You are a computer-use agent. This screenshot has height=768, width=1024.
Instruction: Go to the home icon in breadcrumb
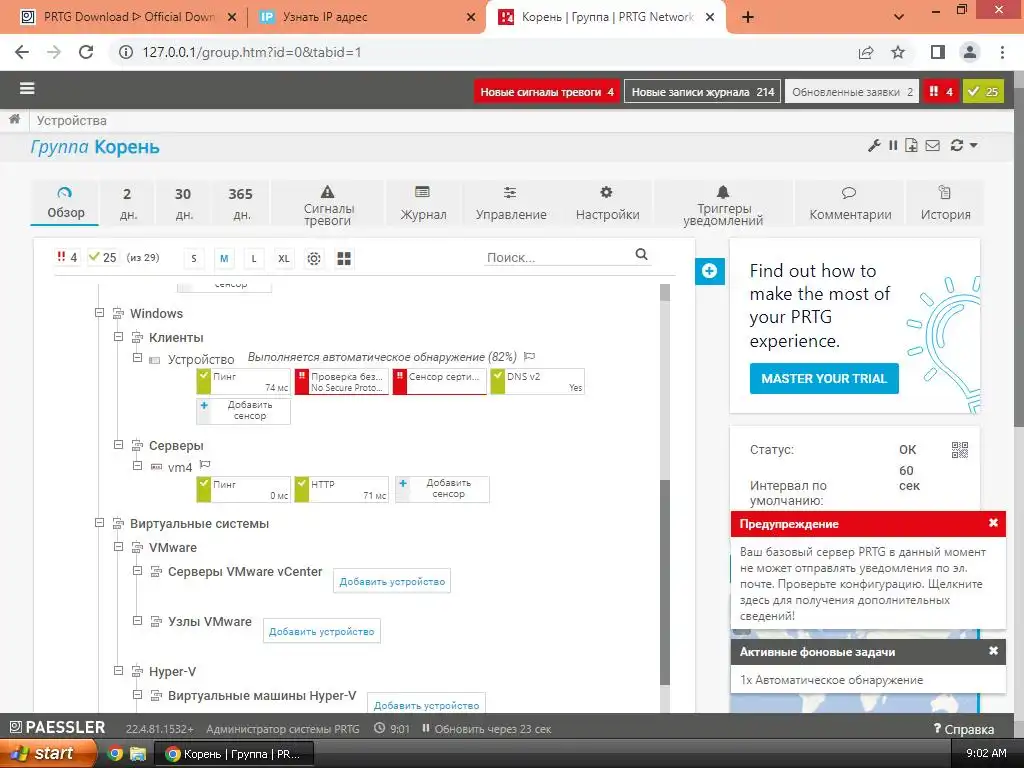[x=14, y=120]
